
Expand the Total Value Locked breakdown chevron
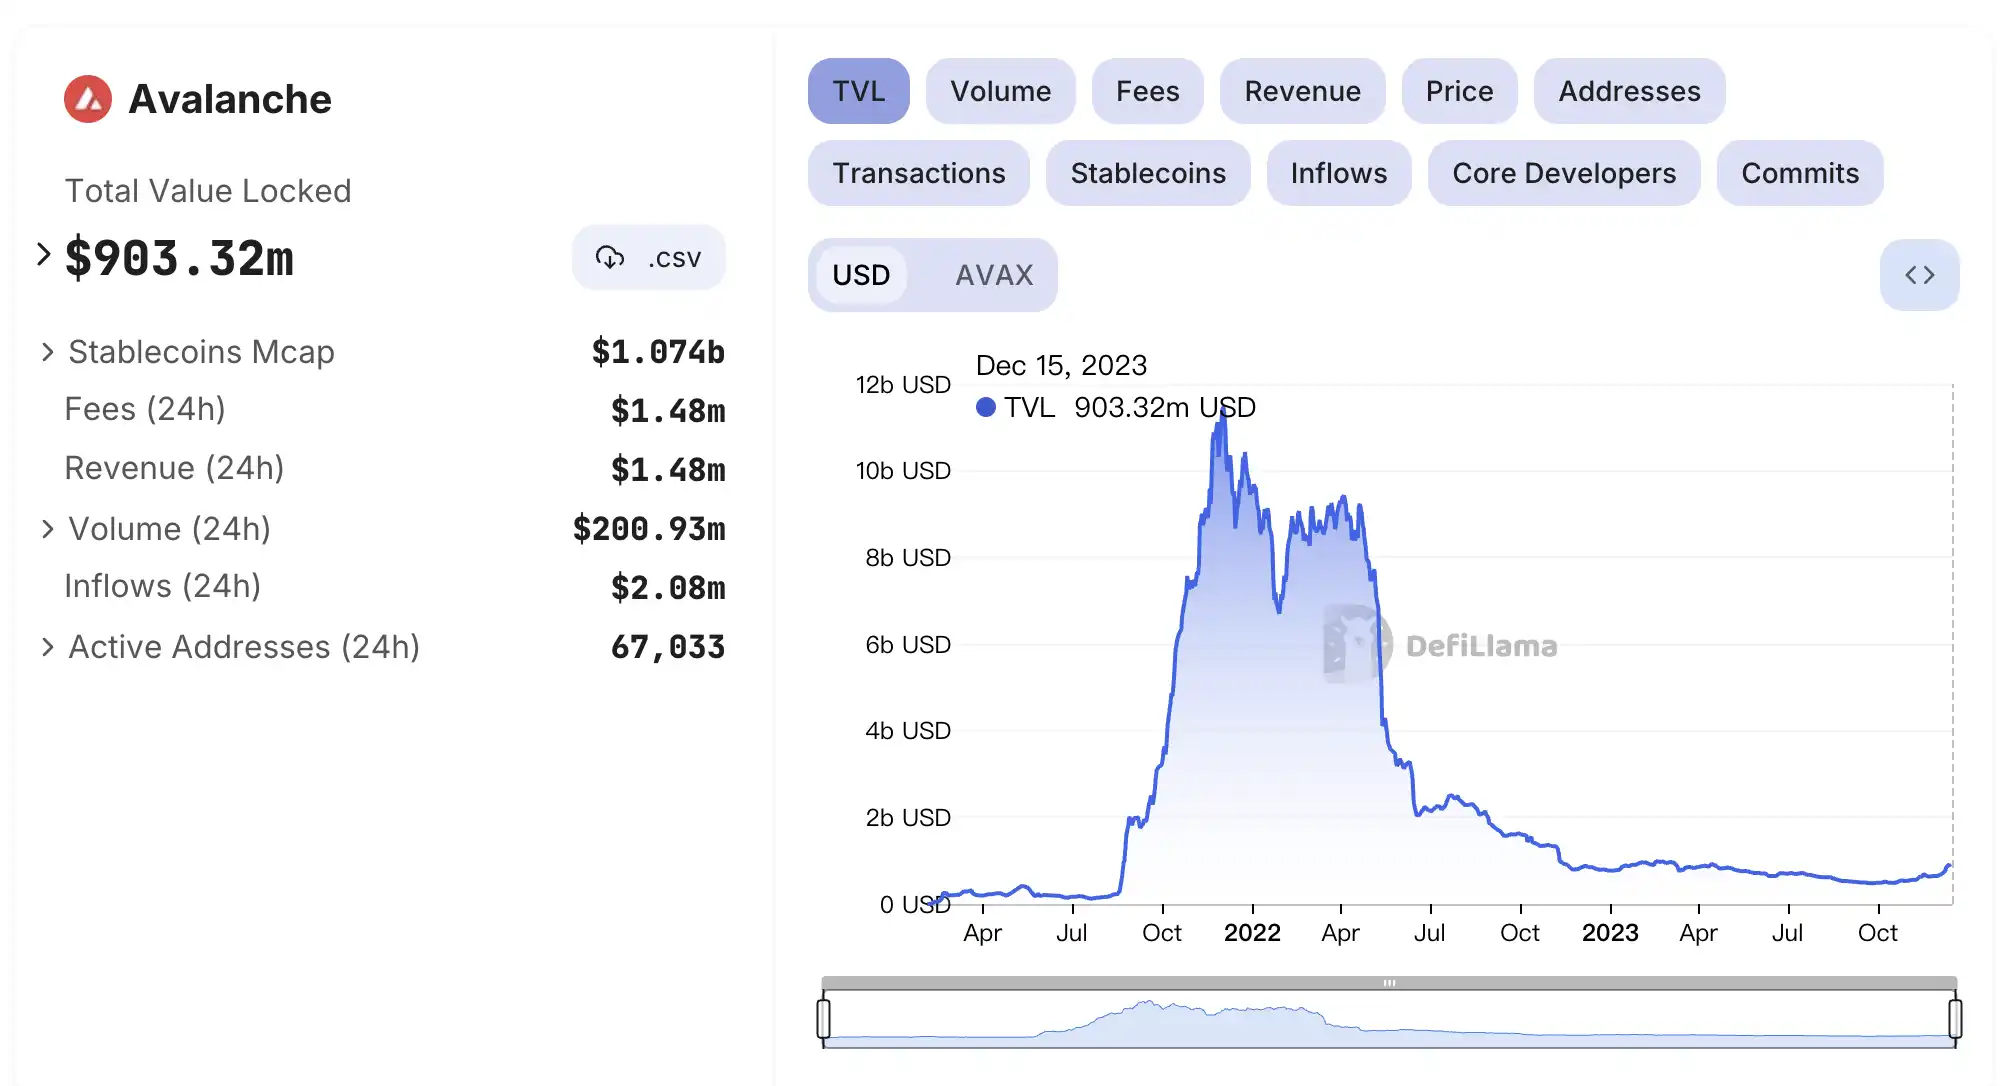click(43, 255)
